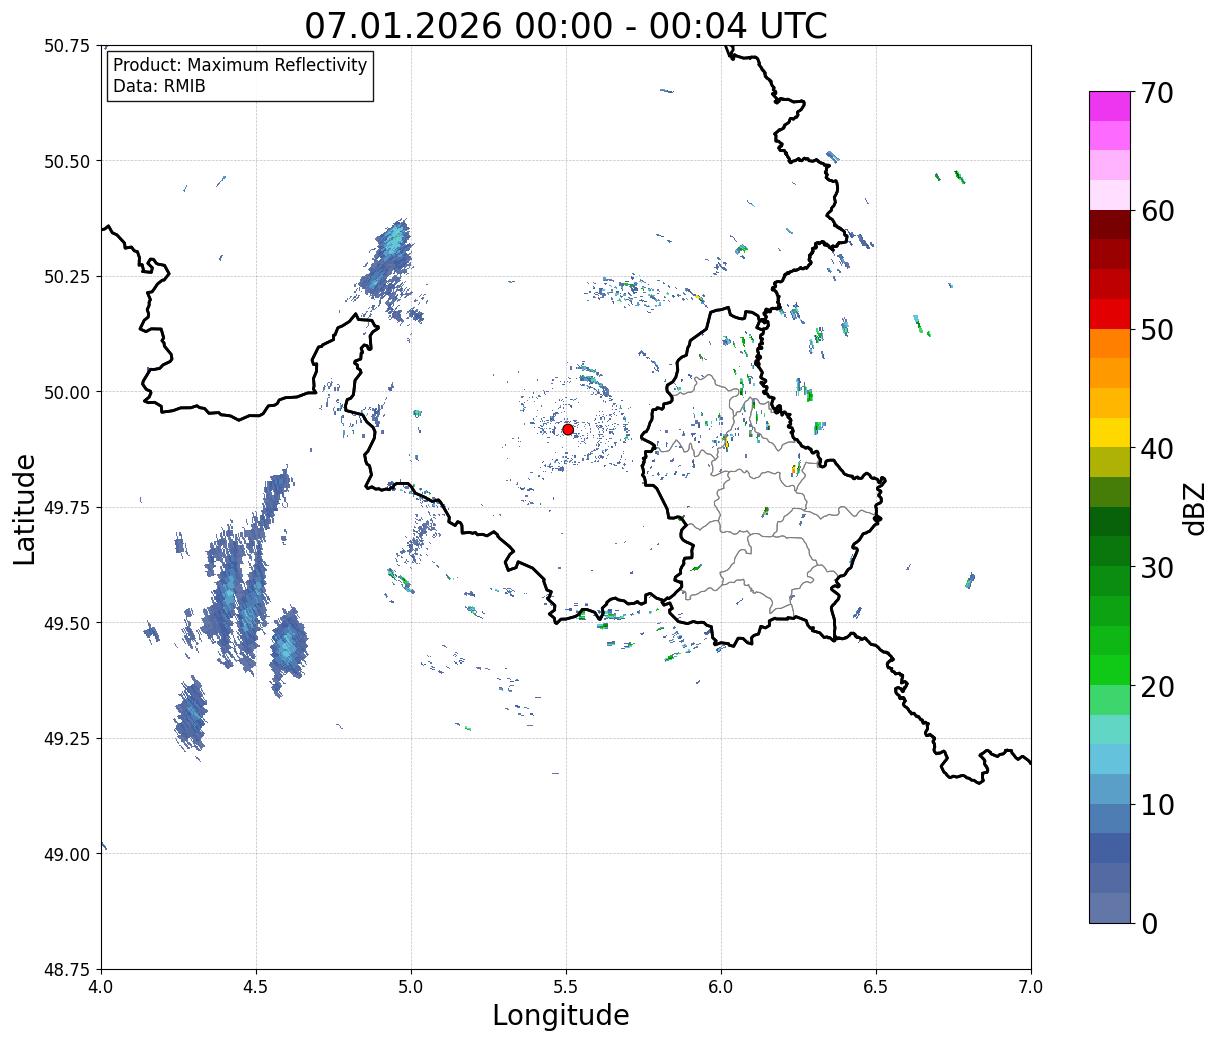
Task: Click the colorbar tick label 10
Action: tap(1157, 805)
